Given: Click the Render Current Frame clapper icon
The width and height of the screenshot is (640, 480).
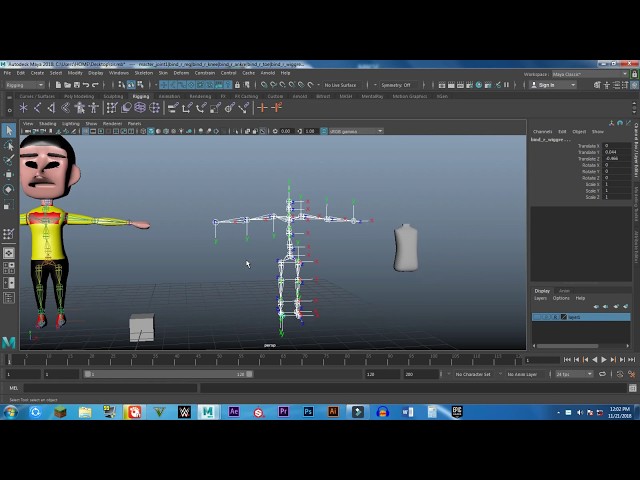Looking at the screenshot, I should pos(451,85).
